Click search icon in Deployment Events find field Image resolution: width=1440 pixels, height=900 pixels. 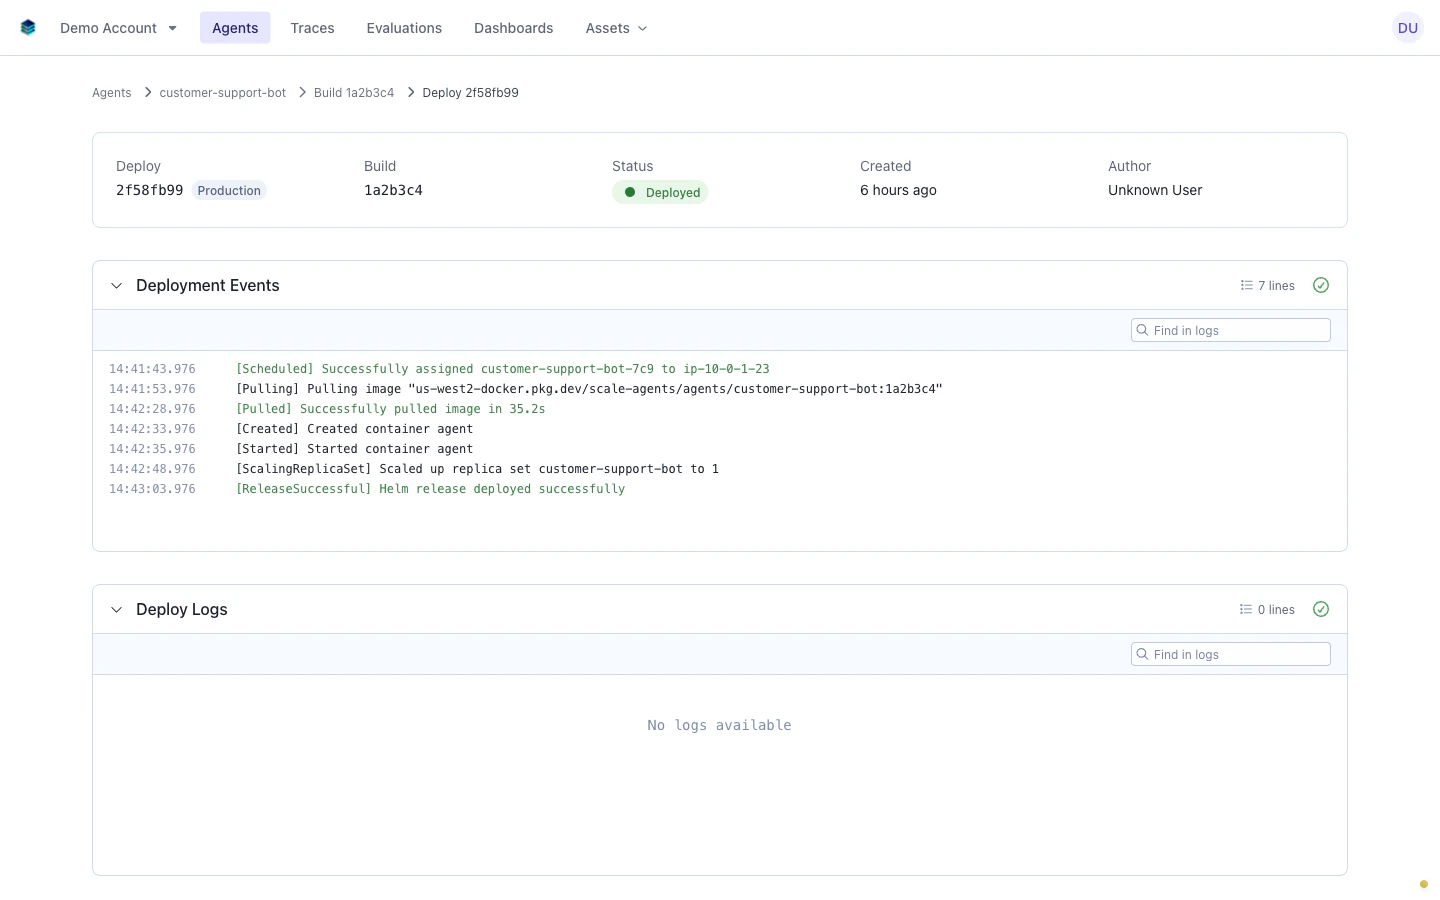click(x=1142, y=330)
